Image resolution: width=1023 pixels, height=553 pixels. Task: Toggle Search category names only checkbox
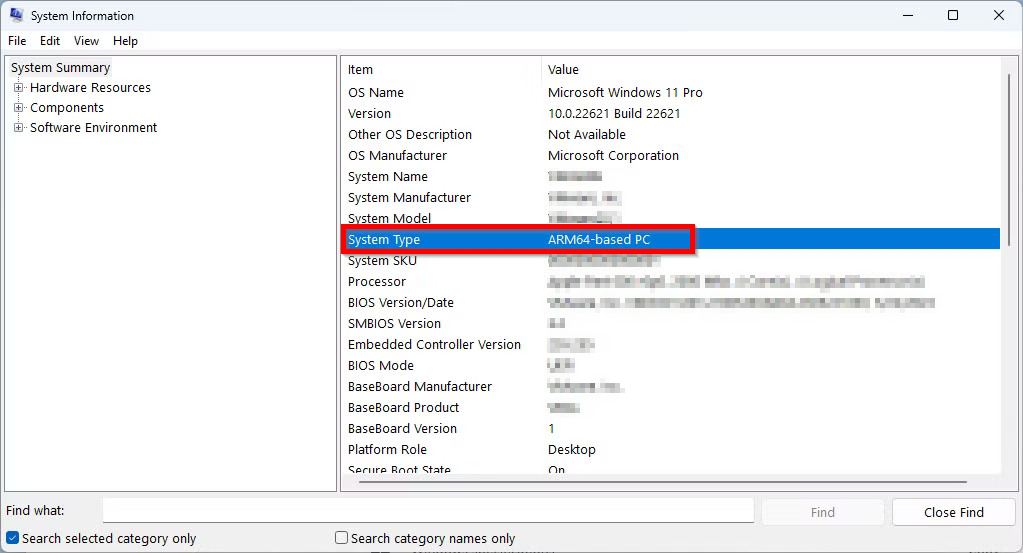(342, 538)
